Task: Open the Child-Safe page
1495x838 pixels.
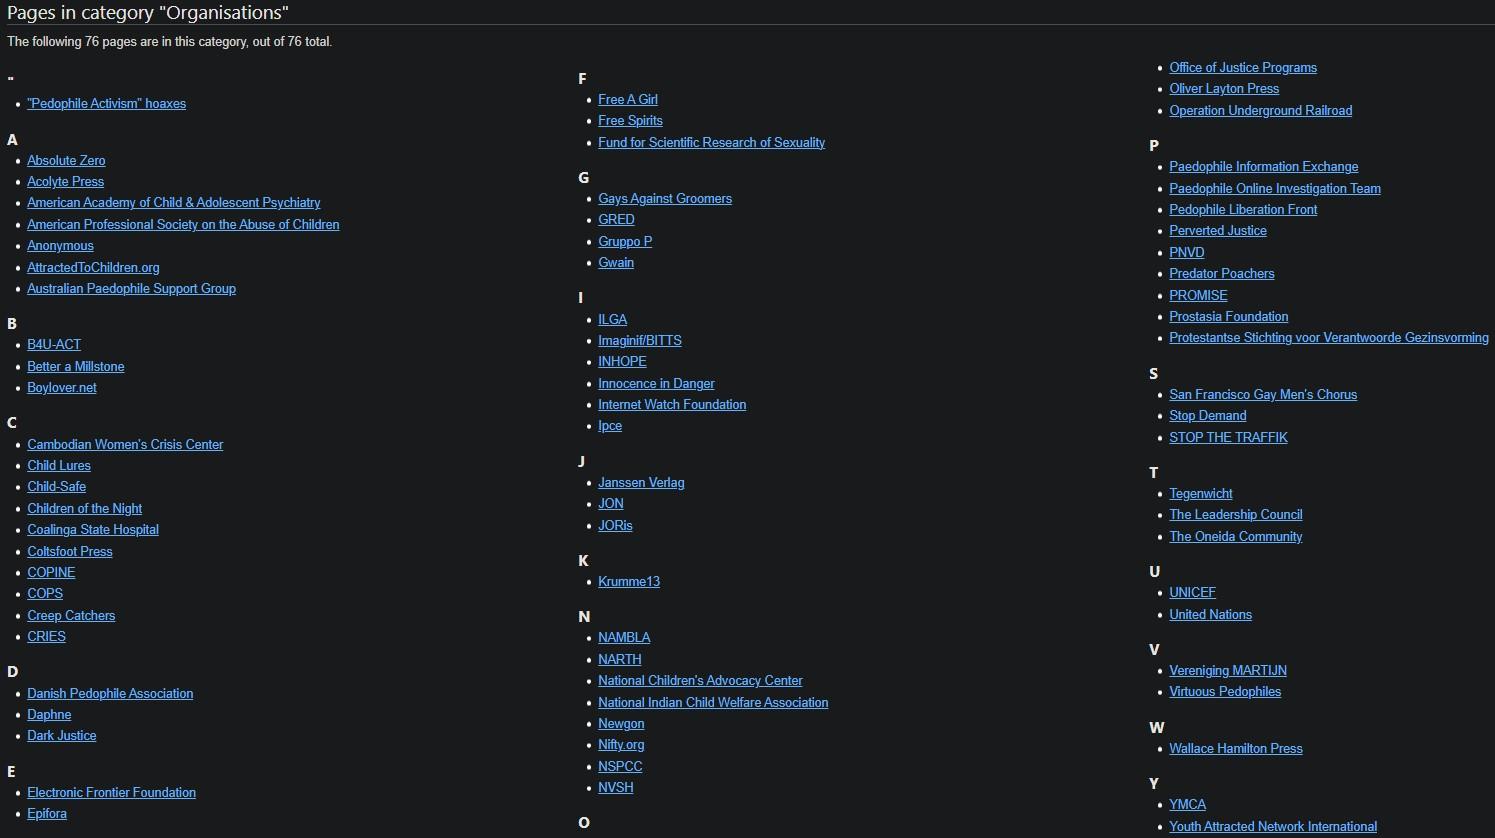Action: [x=56, y=486]
